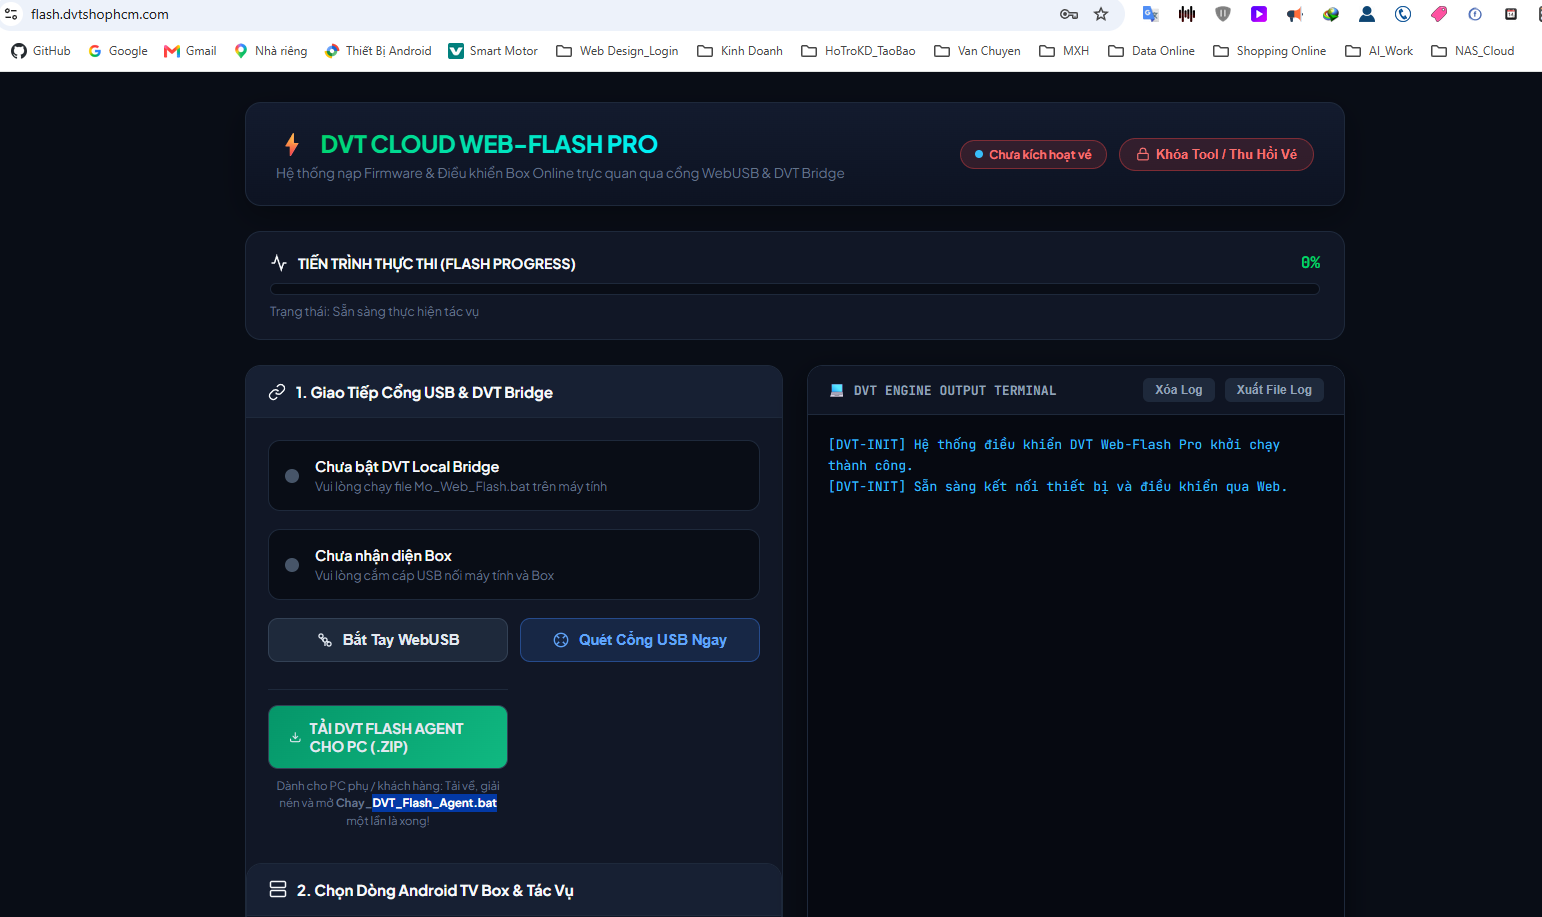Download the DVT Flash Agent ZIP

(x=388, y=737)
